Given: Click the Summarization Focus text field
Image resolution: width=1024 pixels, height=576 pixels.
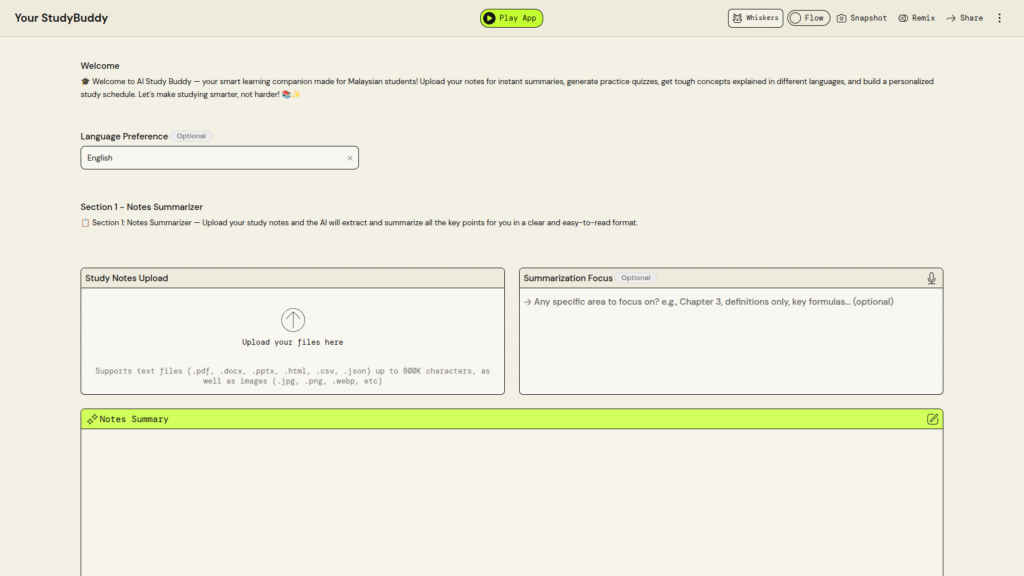Looking at the screenshot, I should click(x=730, y=340).
